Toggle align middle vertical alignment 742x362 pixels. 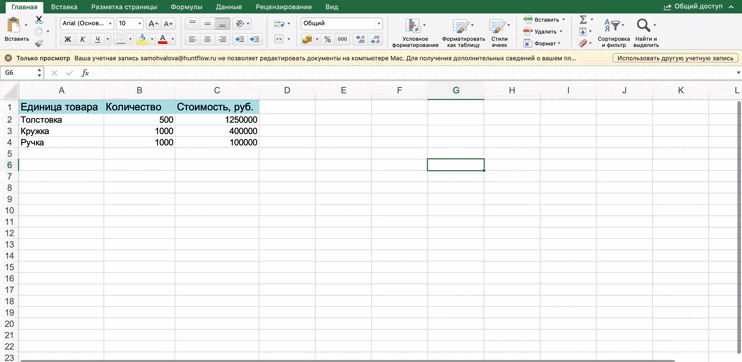coord(207,24)
